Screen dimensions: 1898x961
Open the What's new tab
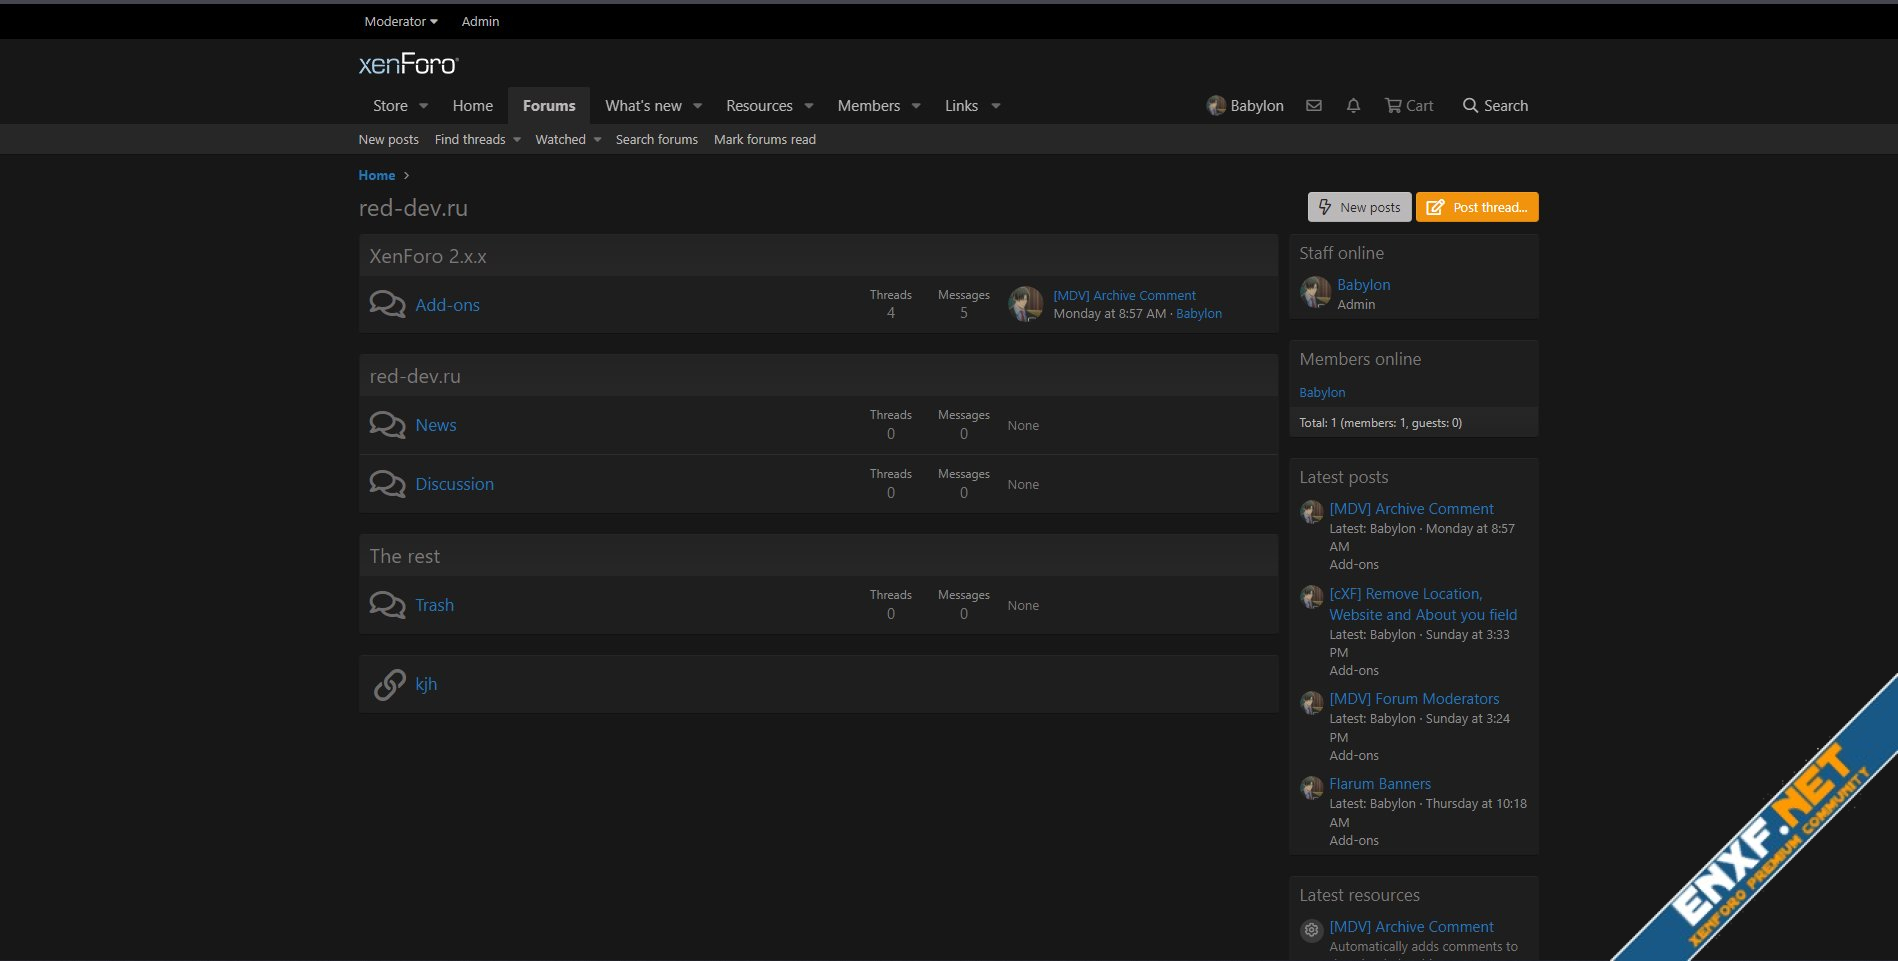pos(643,105)
